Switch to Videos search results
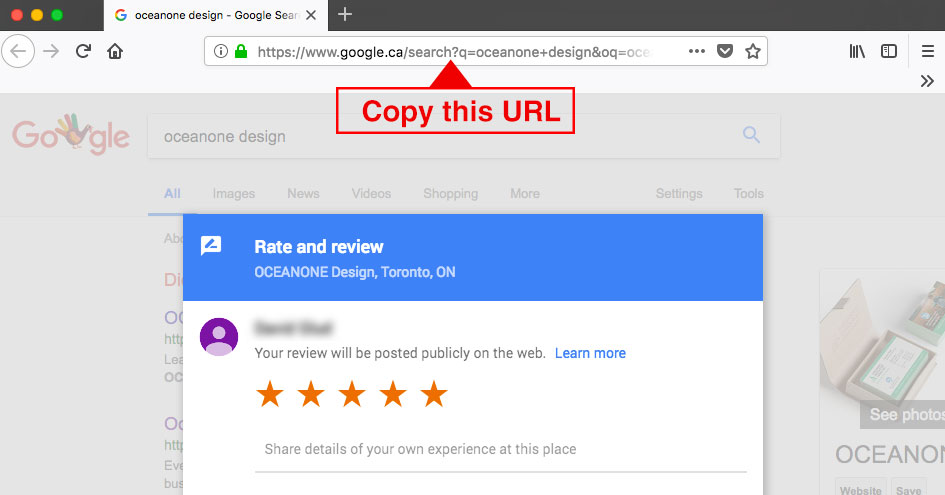The height and width of the screenshot is (495, 945). (x=371, y=194)
